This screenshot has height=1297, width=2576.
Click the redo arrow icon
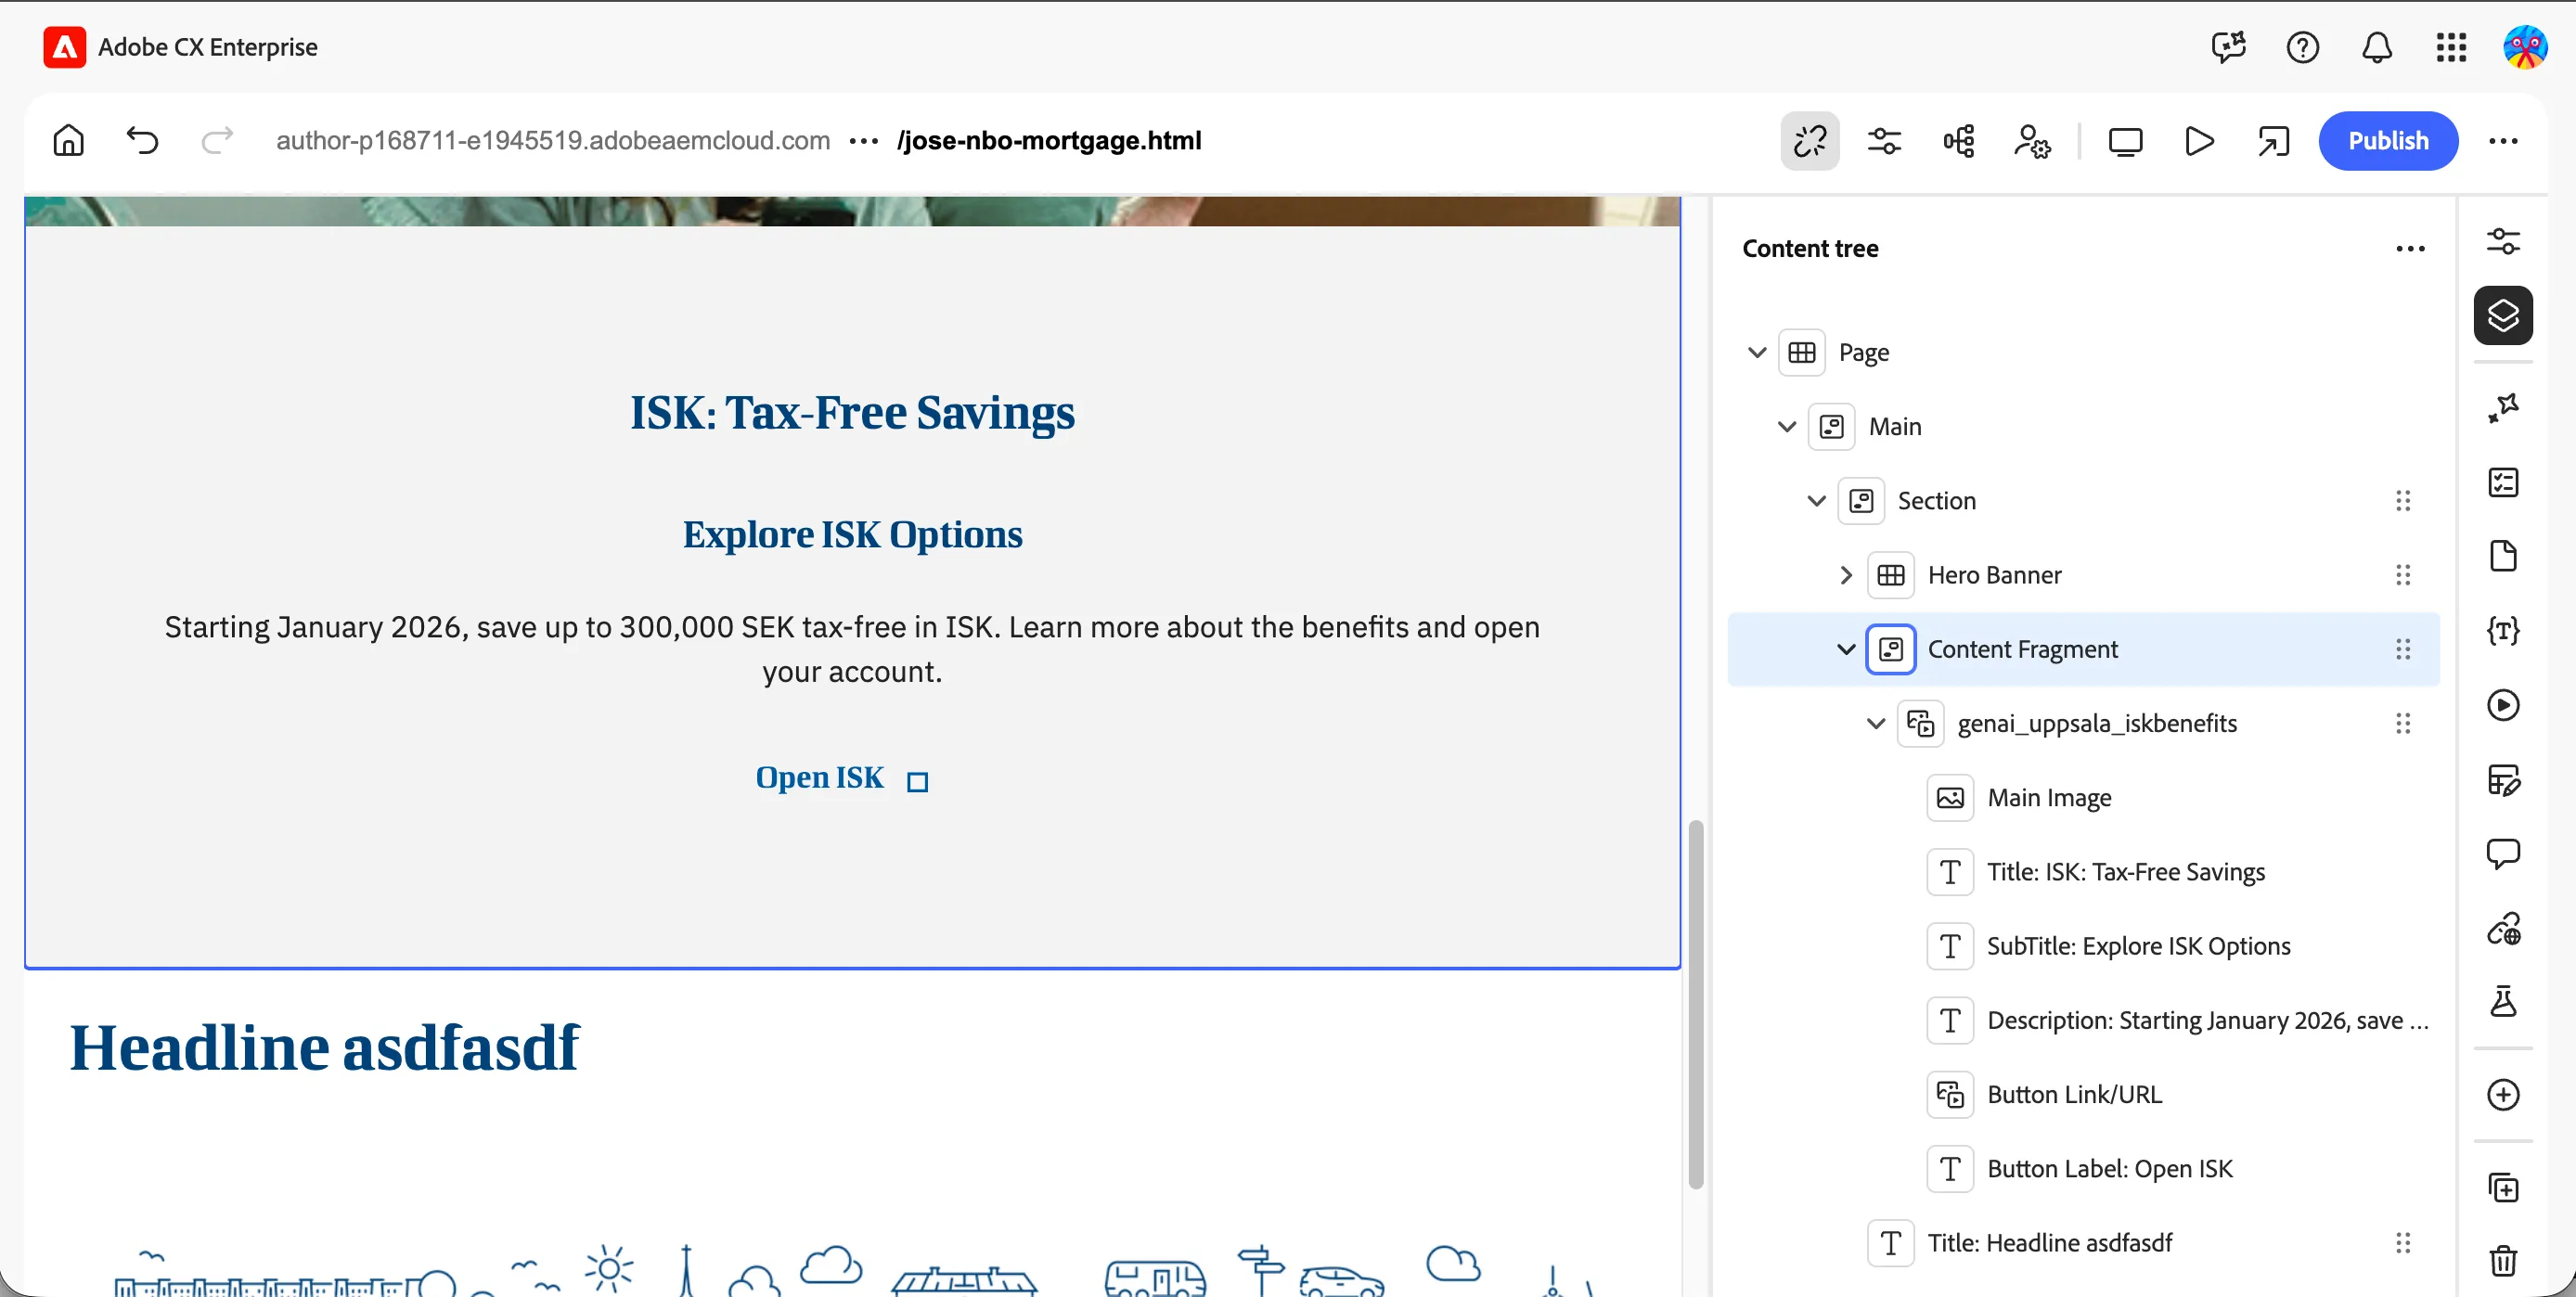[217, 141]
